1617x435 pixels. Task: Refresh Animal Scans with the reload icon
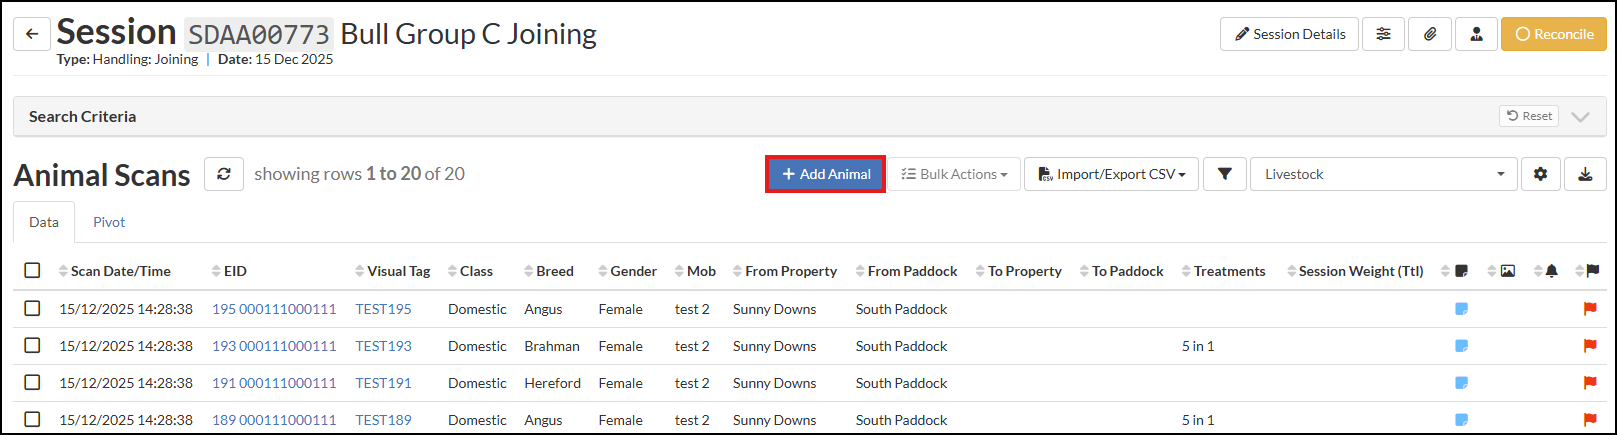[x=224, y=174]
